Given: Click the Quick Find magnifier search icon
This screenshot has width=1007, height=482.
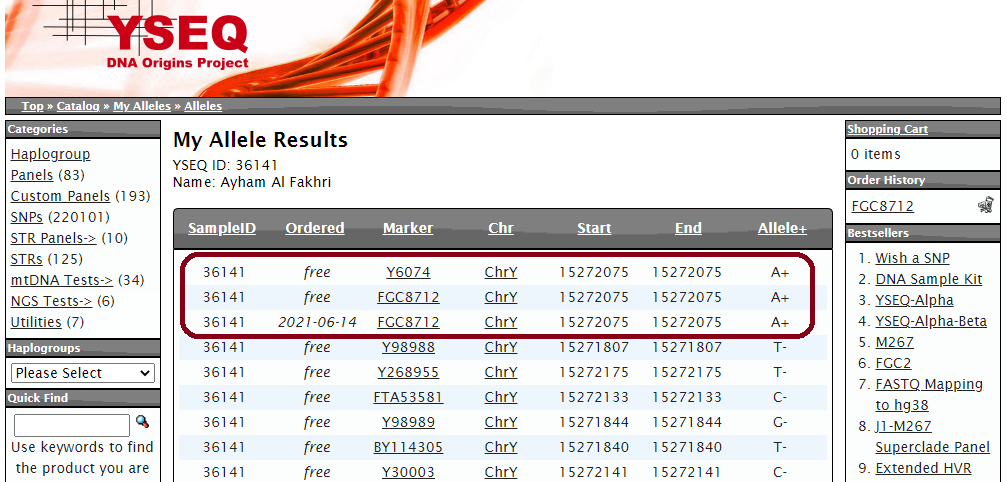Looking at the screenshot, I should (142, 423).
